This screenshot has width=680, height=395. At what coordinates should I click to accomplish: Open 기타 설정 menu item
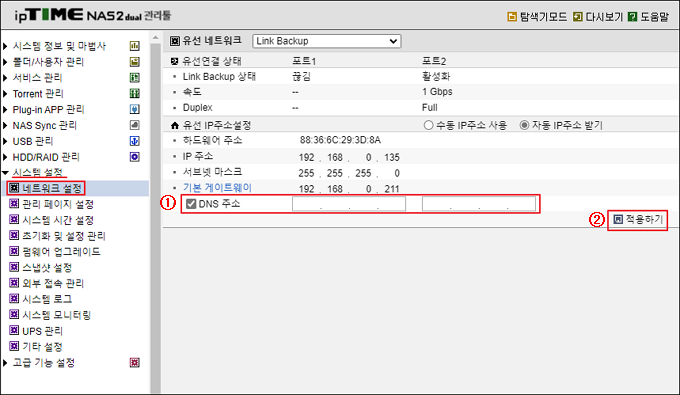click(x=42, y=347)
